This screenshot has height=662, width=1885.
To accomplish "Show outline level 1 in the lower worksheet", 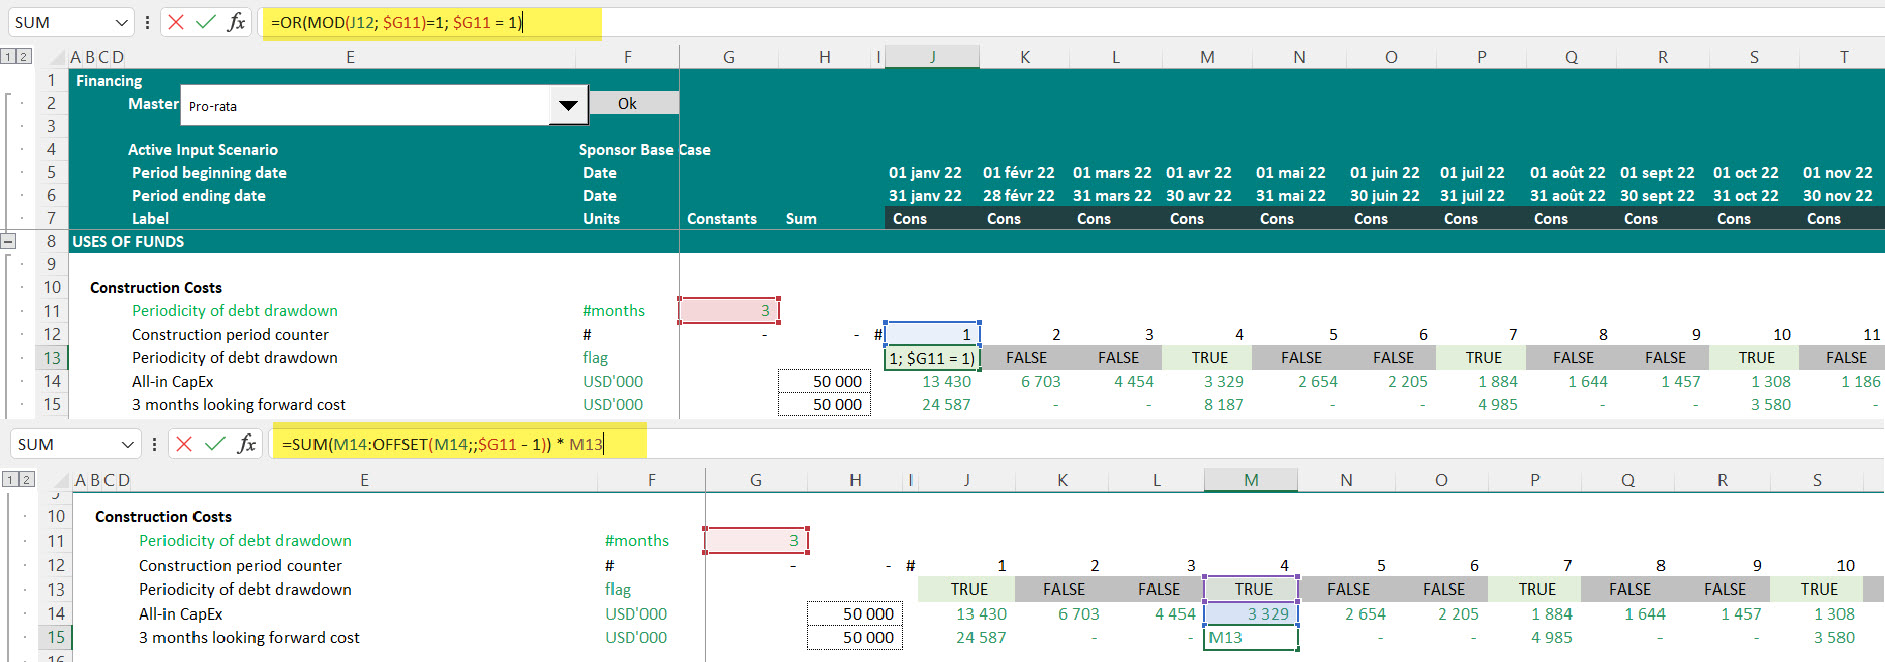I will [x=8, y=479].
